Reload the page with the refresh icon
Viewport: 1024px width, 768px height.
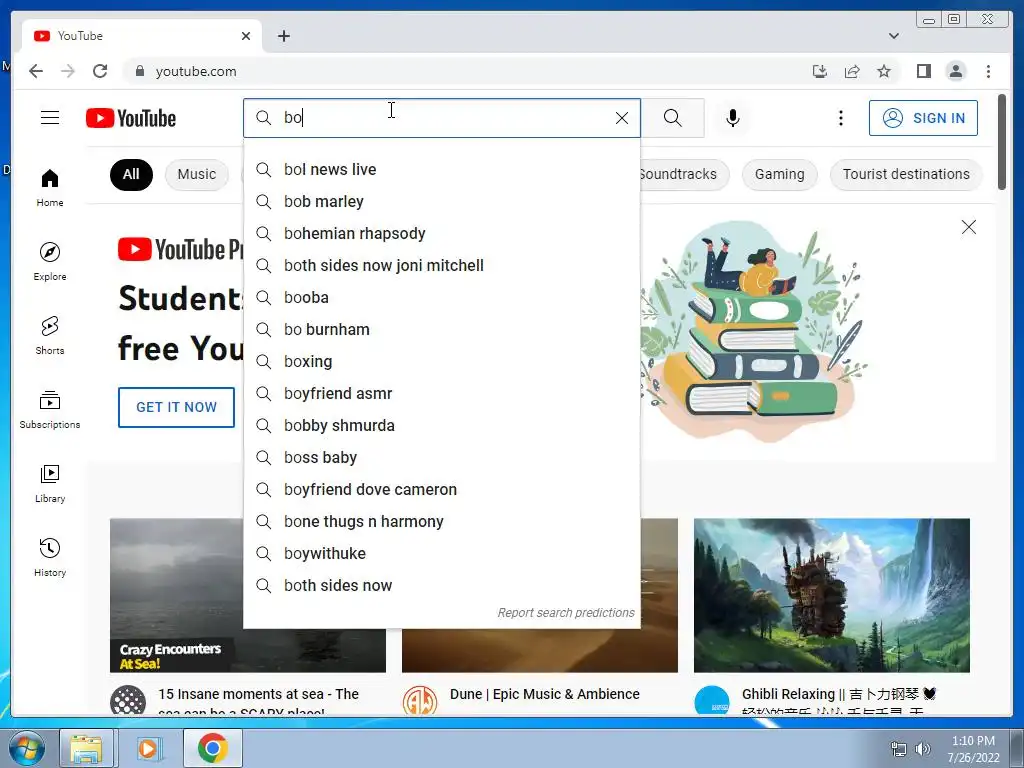(x=100, y=71)
